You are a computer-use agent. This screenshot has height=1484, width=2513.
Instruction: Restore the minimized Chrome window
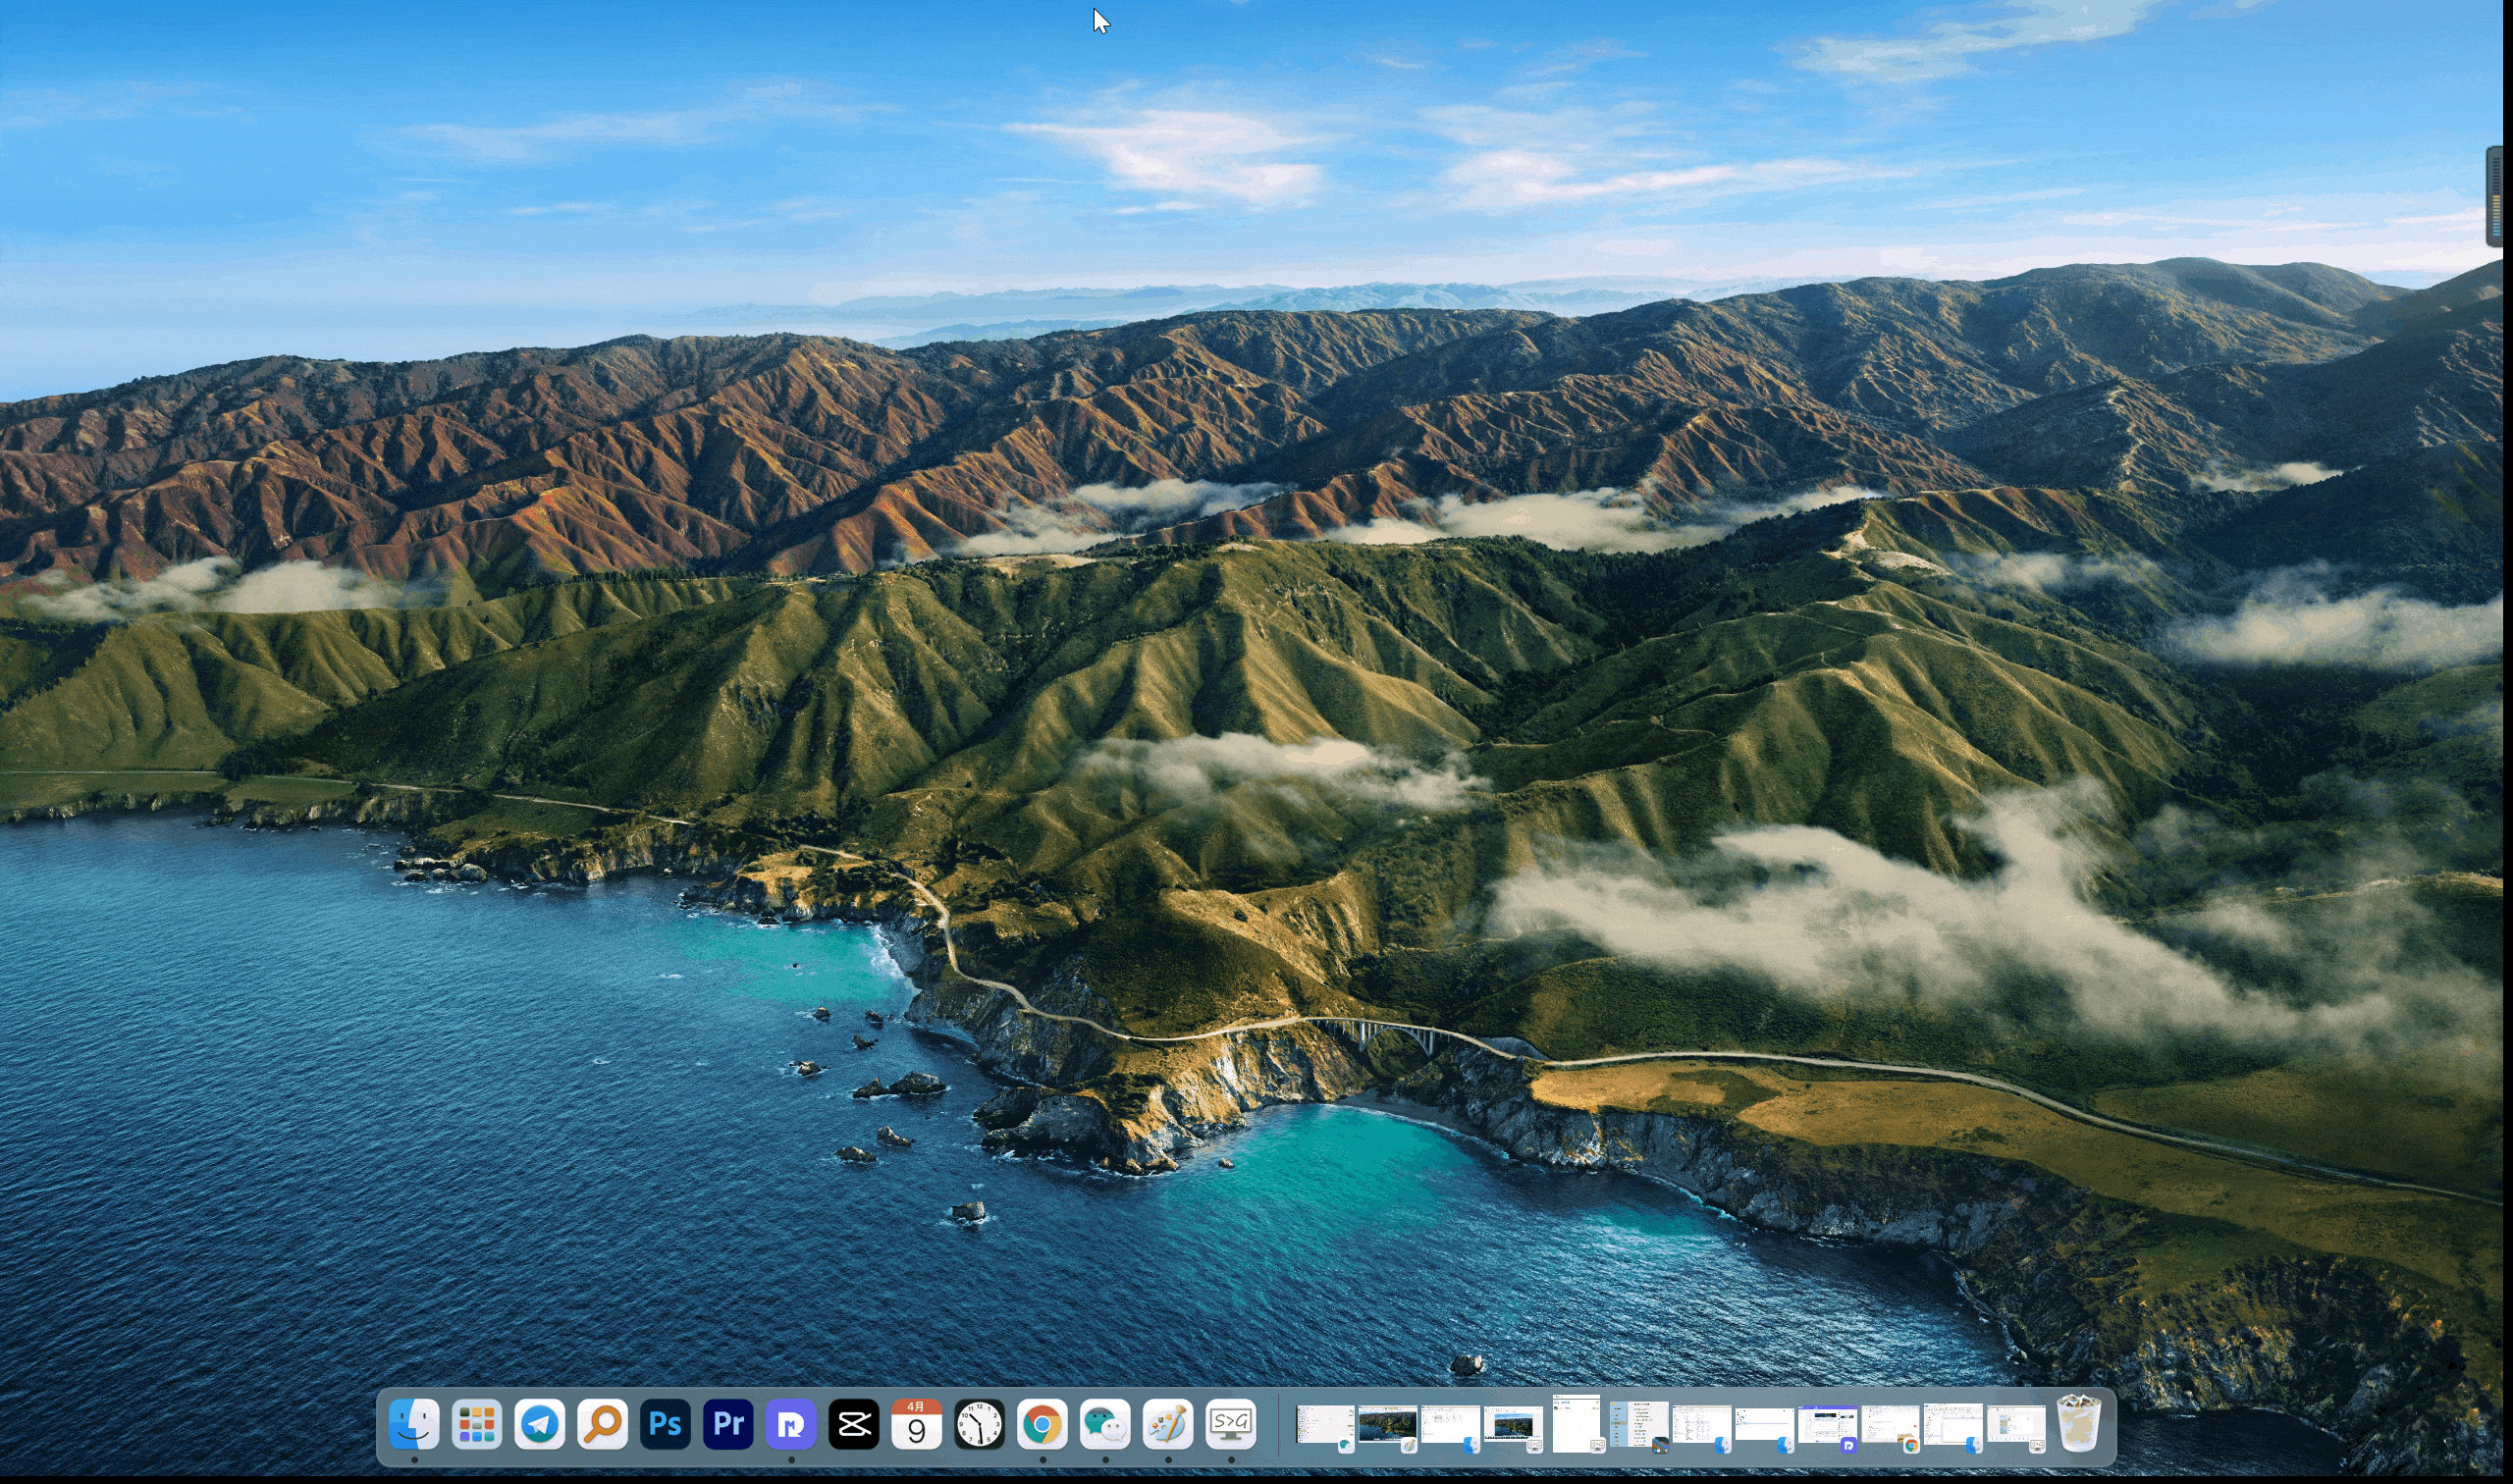(1890, 1424)
